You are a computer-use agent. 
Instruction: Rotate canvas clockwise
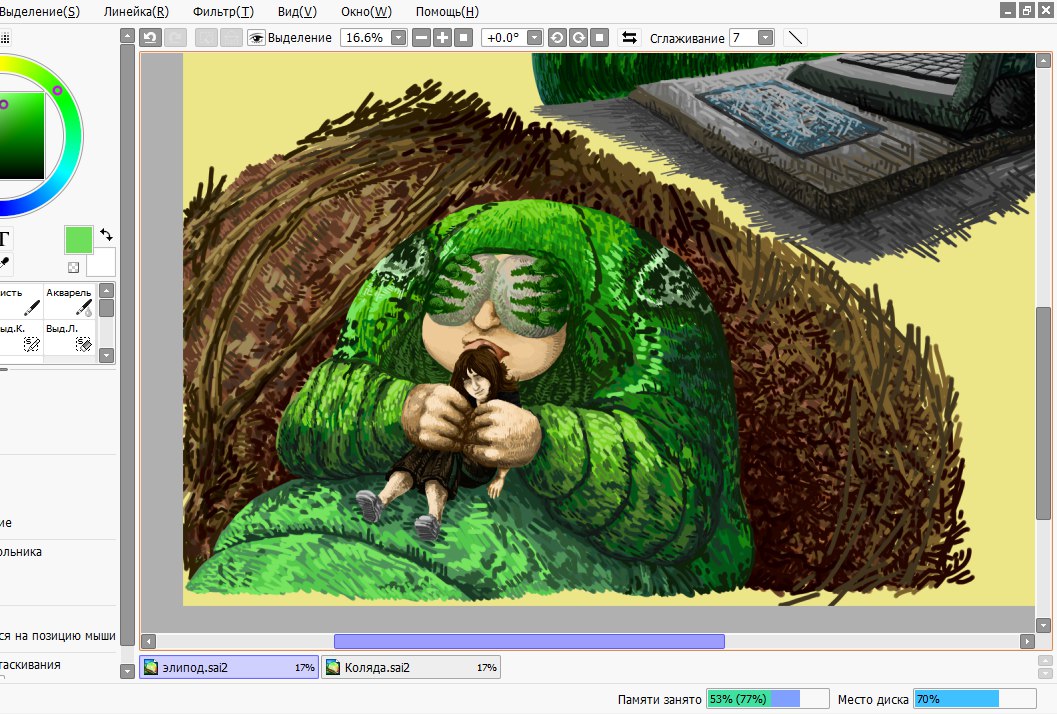coord(578,38)
